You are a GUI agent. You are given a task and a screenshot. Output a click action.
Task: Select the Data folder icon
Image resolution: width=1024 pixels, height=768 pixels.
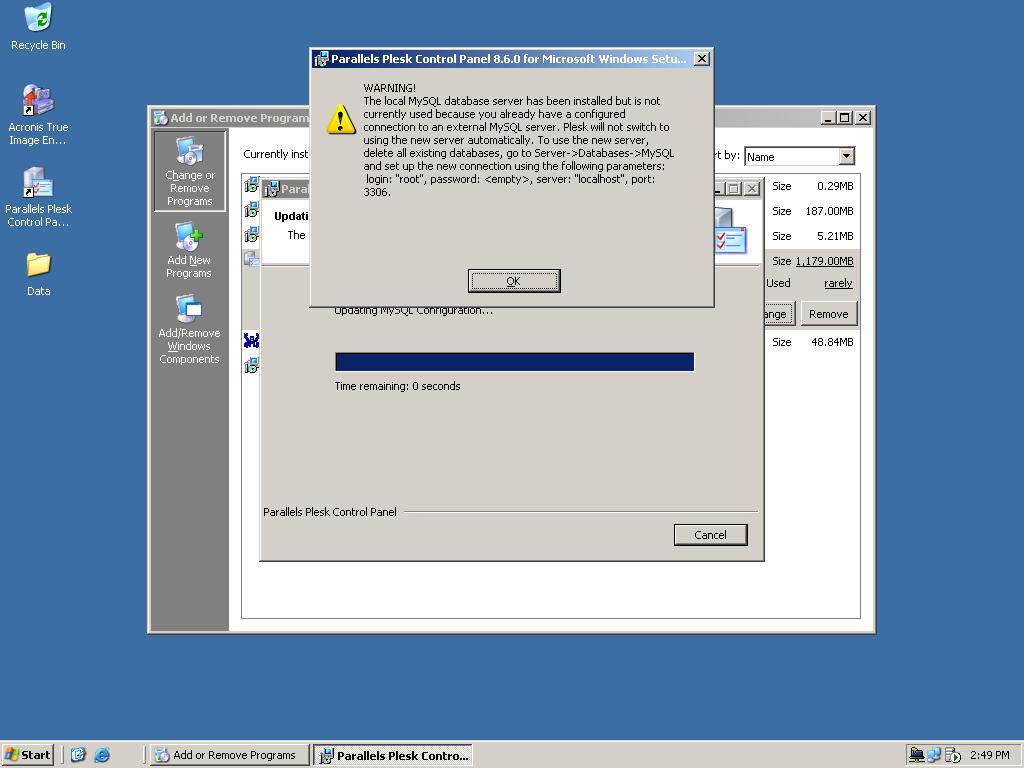click(x=39, y=274)
